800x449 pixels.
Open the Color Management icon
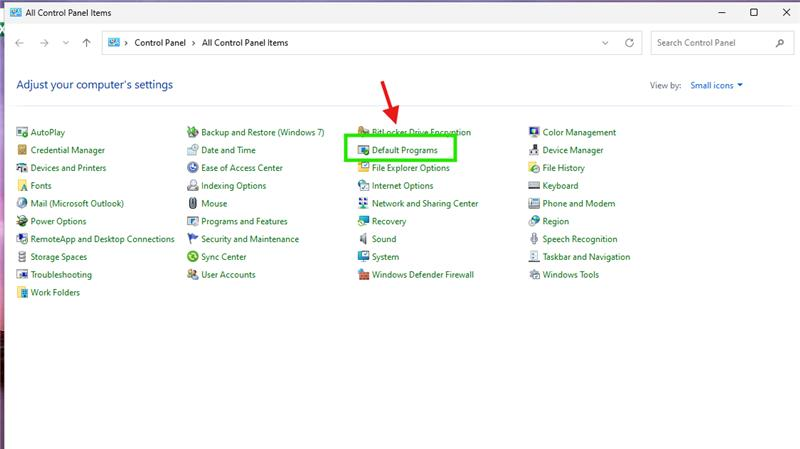click(534, 133)
